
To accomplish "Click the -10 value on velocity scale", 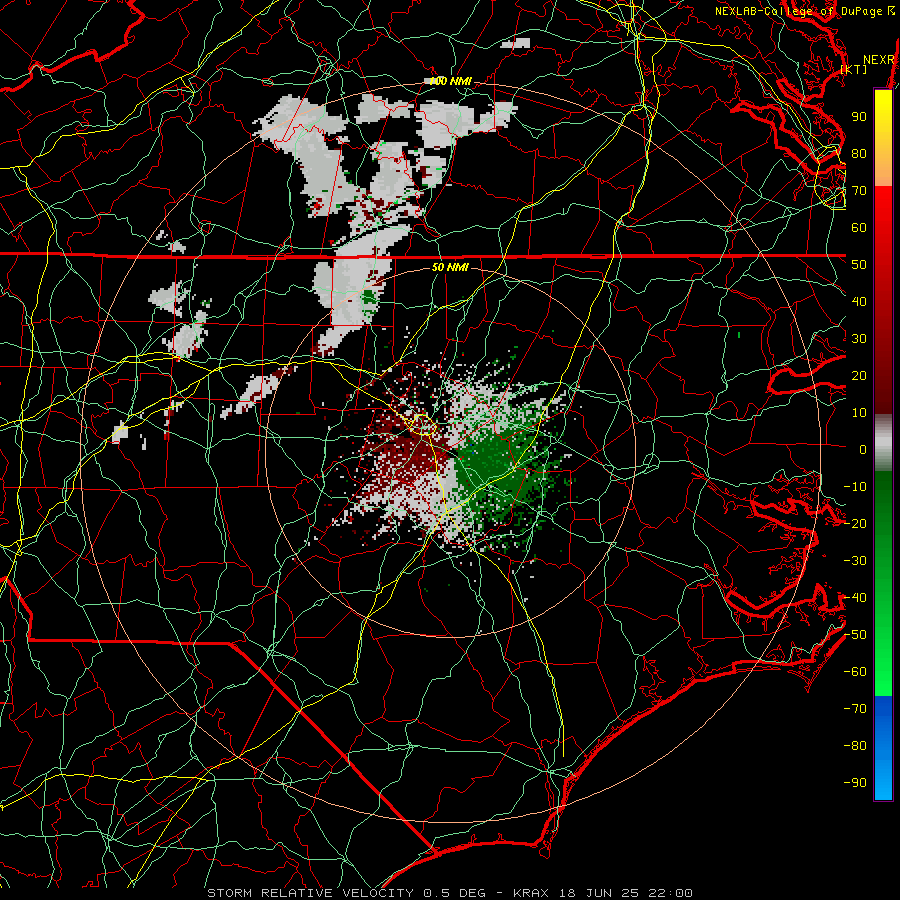I will click(855, 487).
